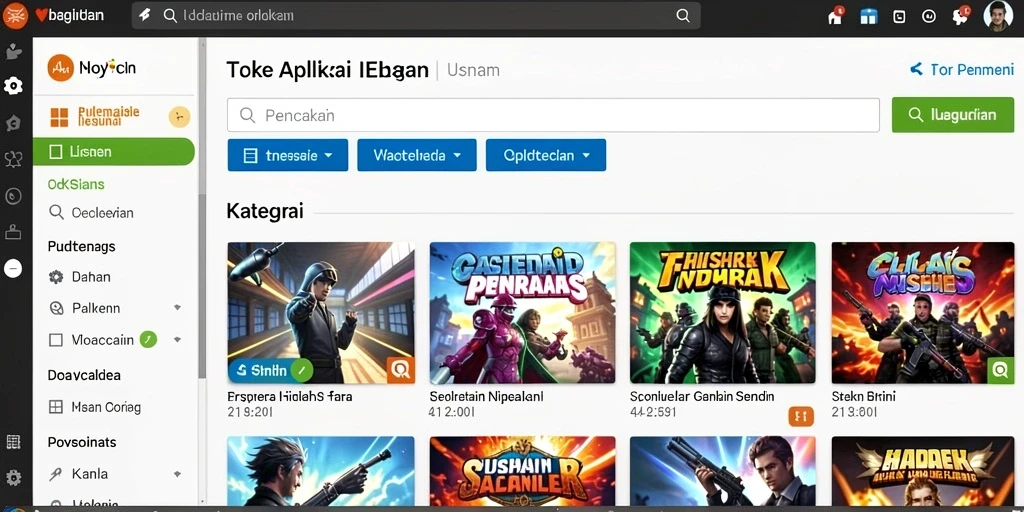Click the orange badge under Sconluelar Ganlain card

(801, 416)
